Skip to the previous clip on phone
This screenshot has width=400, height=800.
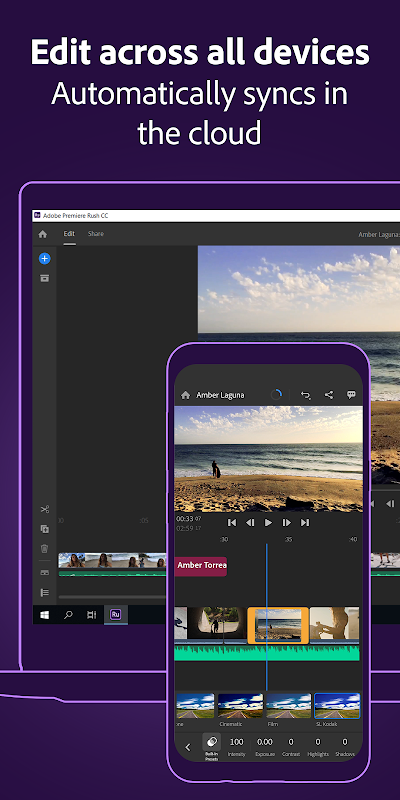pos(232,522)
